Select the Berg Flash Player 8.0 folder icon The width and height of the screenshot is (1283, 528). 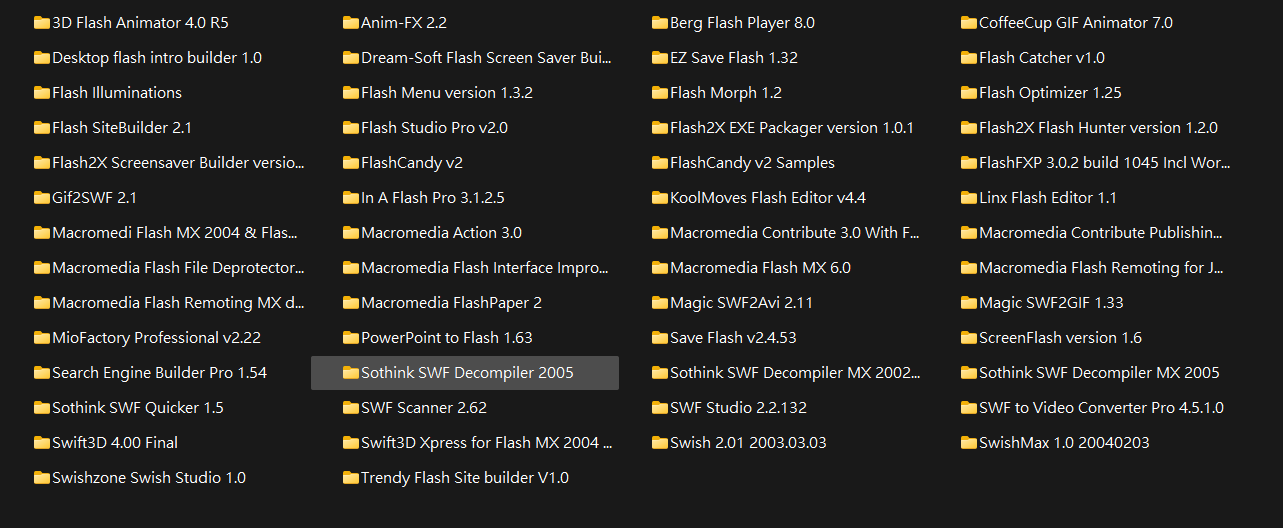coord(659,23)
